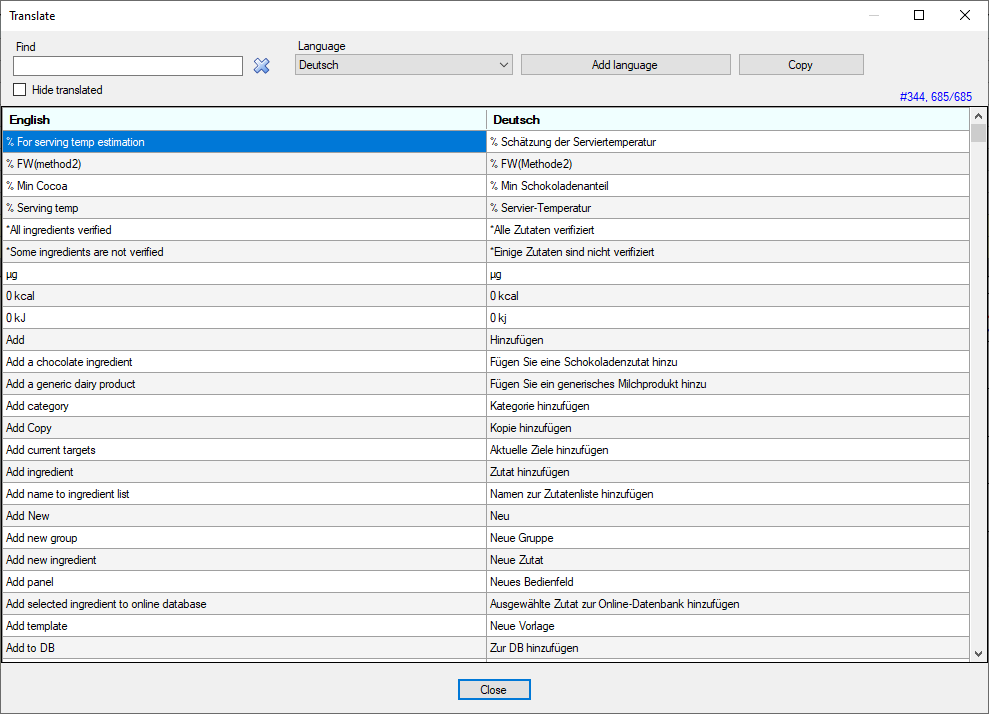Edit translation '% FW(Methode2)'

tap(728, 164)
